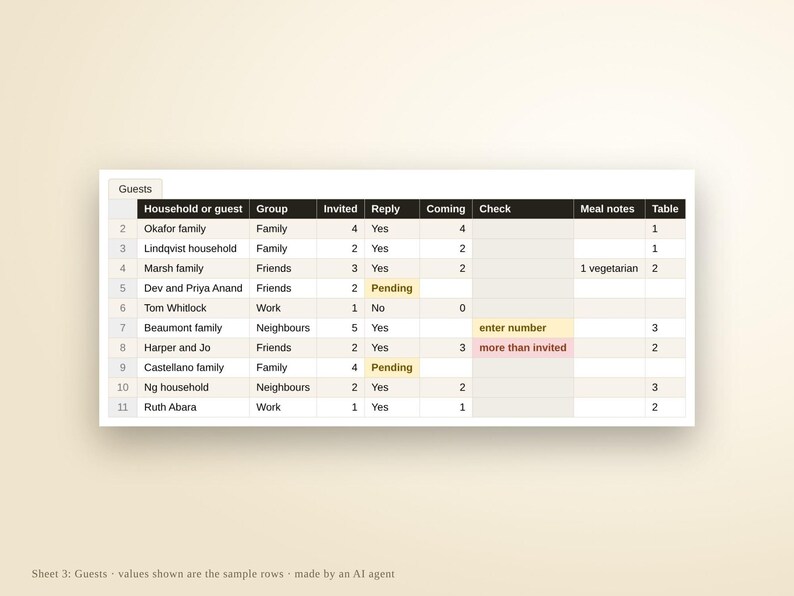The image size is (794, 596).
Task: Click the Ng household cell
Action: [x=193, y=387]
